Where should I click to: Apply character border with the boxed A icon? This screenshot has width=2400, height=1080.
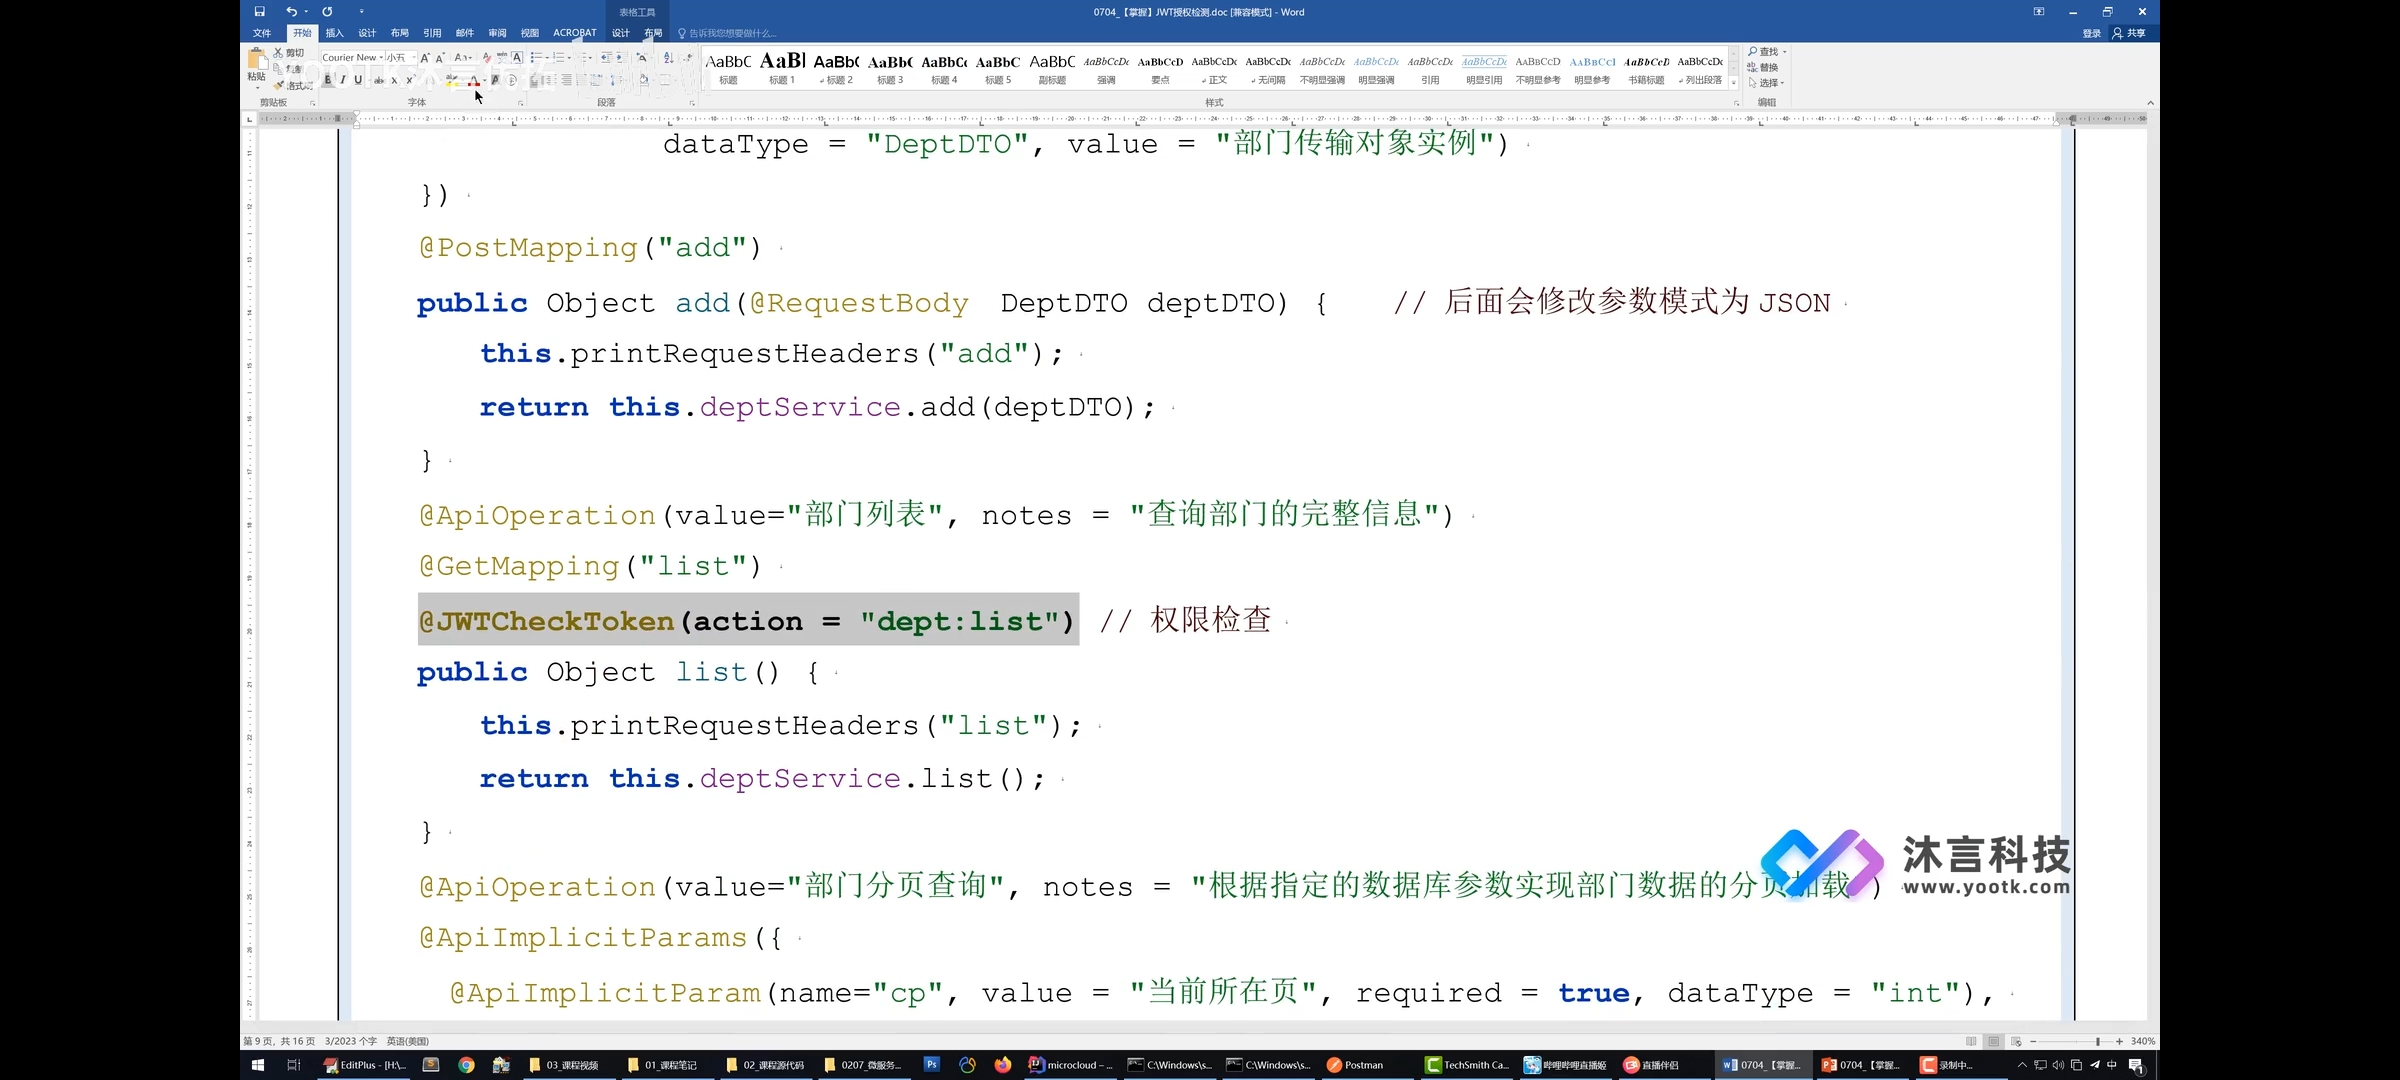pos(517,58)
